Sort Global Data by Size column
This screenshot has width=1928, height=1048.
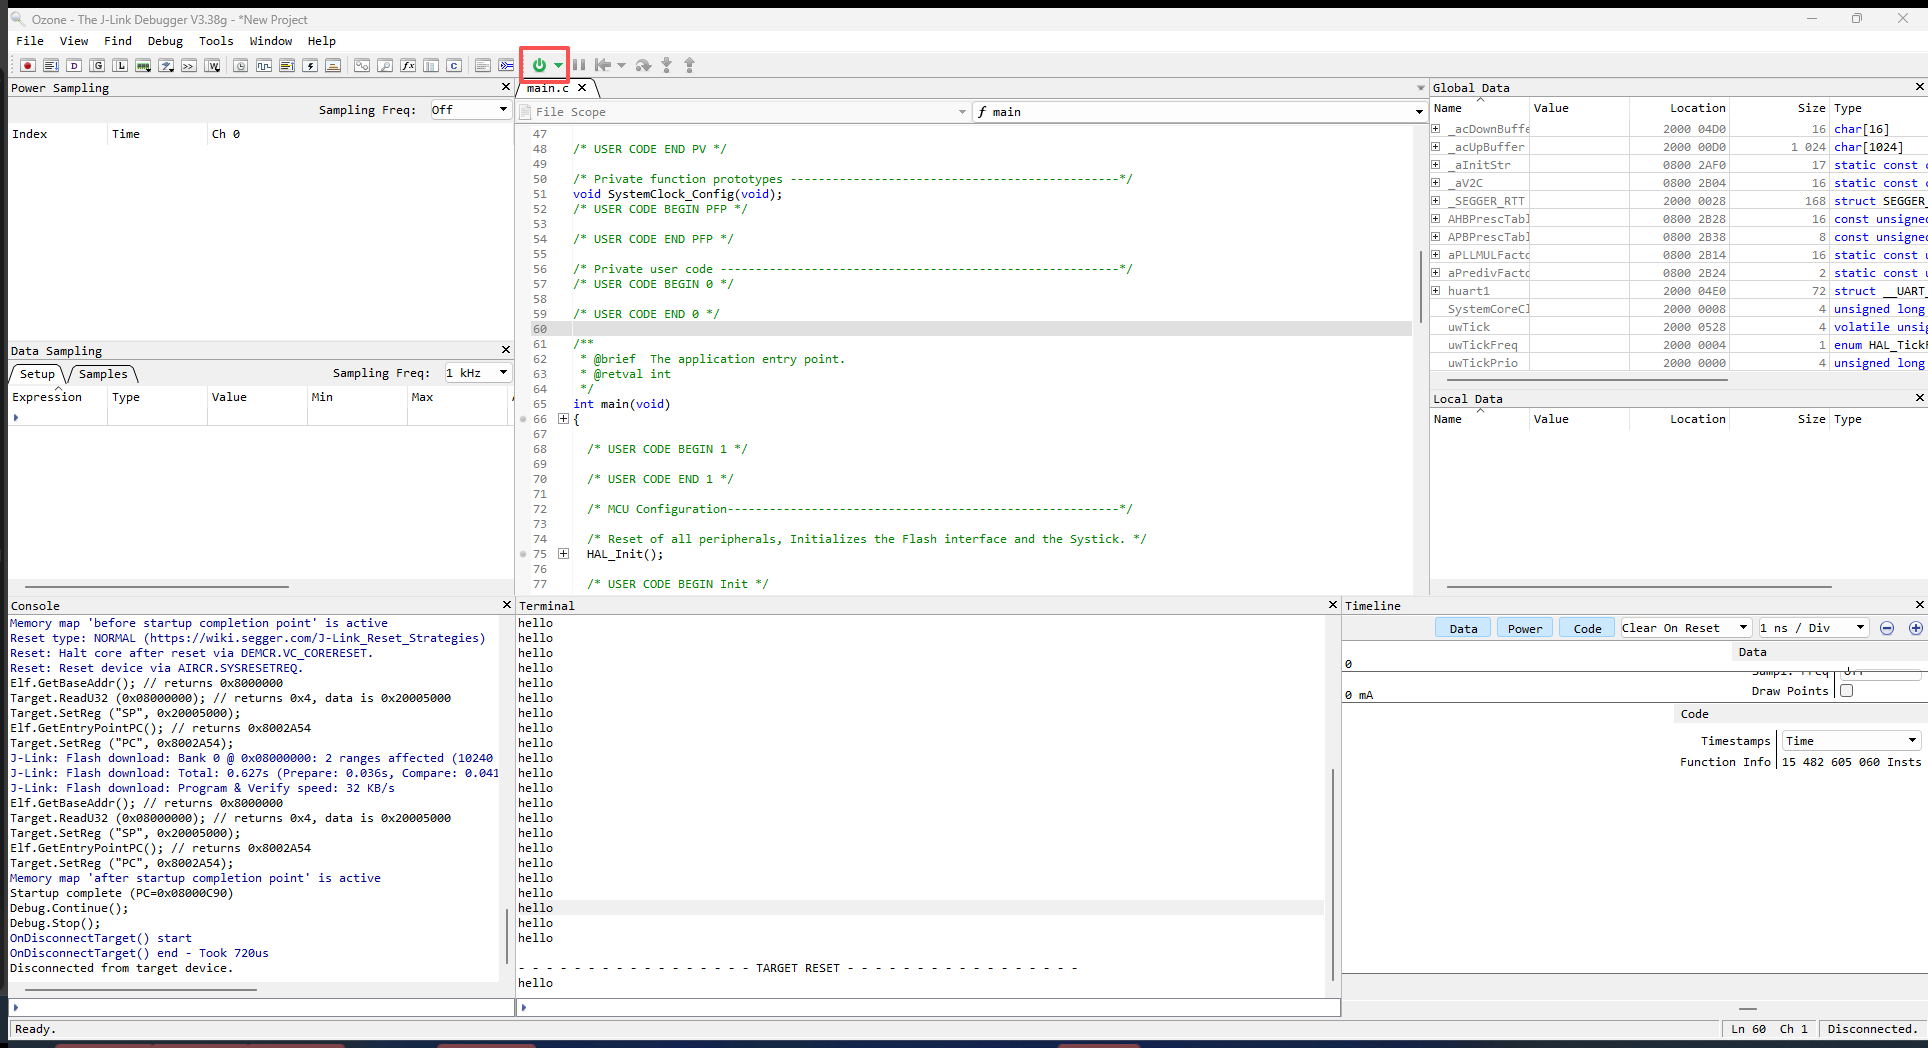(x=1779, y=108)
